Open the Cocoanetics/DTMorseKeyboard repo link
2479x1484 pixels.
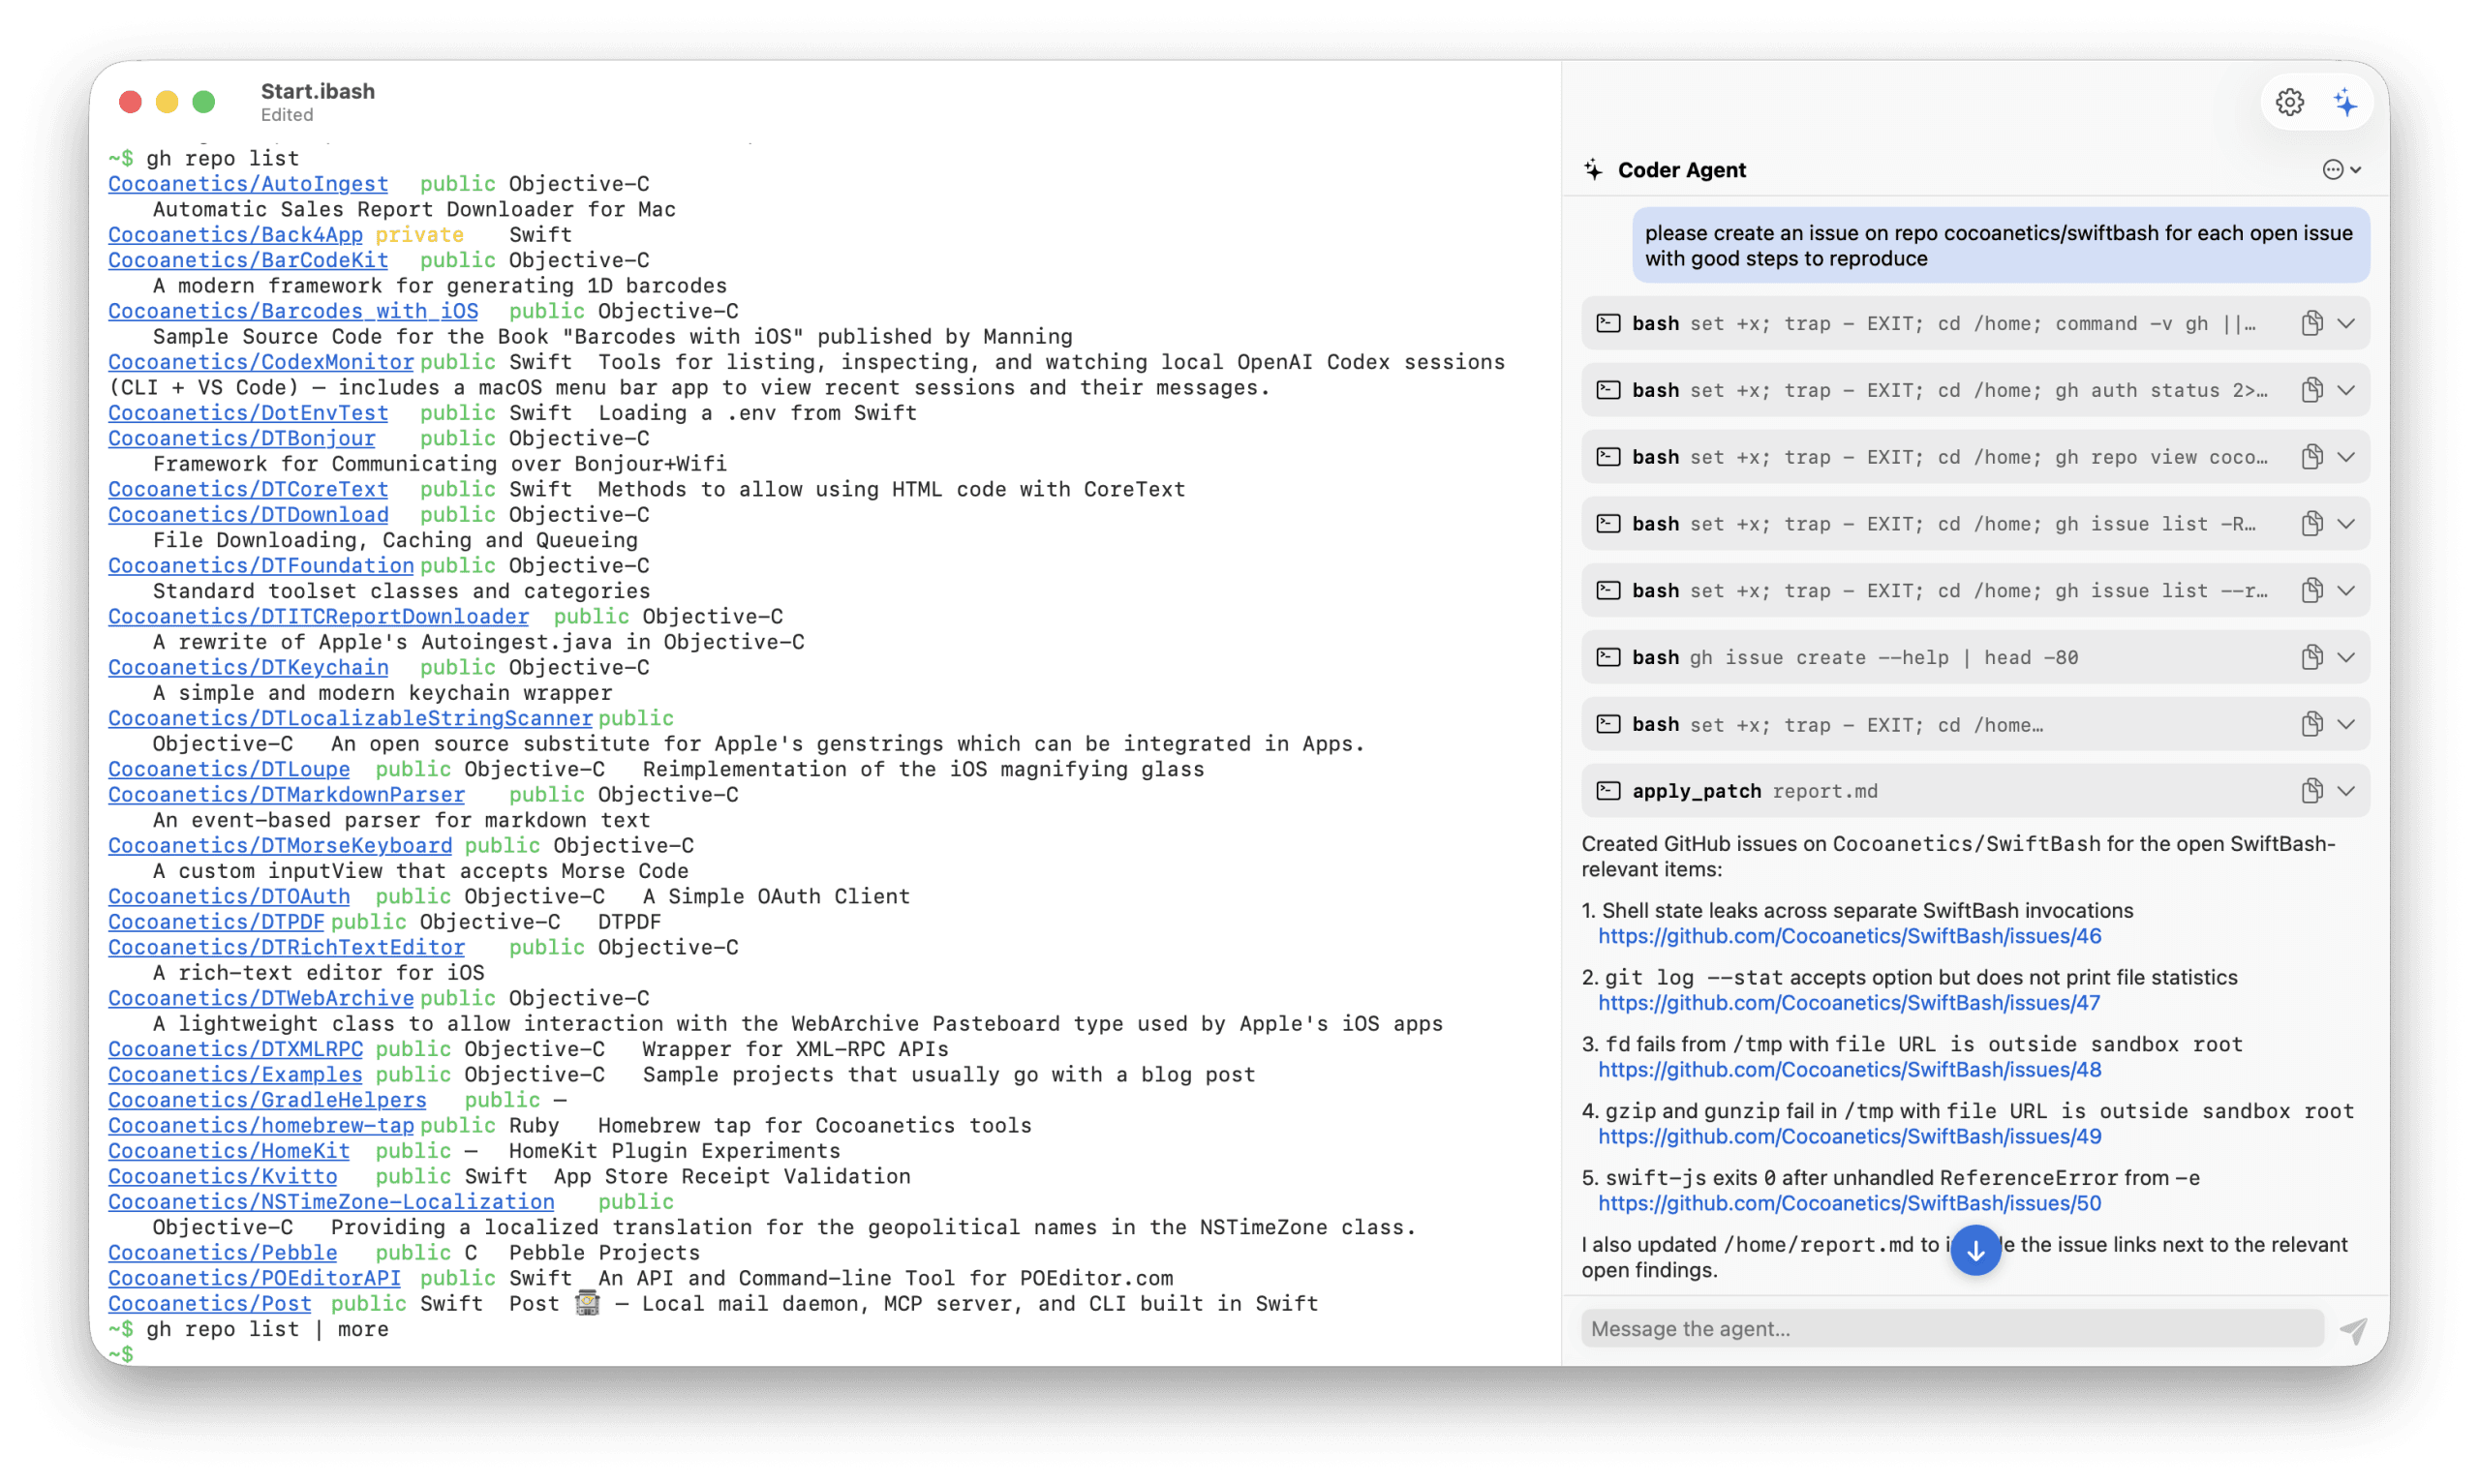pyautogui.click(x=280, y=846)
